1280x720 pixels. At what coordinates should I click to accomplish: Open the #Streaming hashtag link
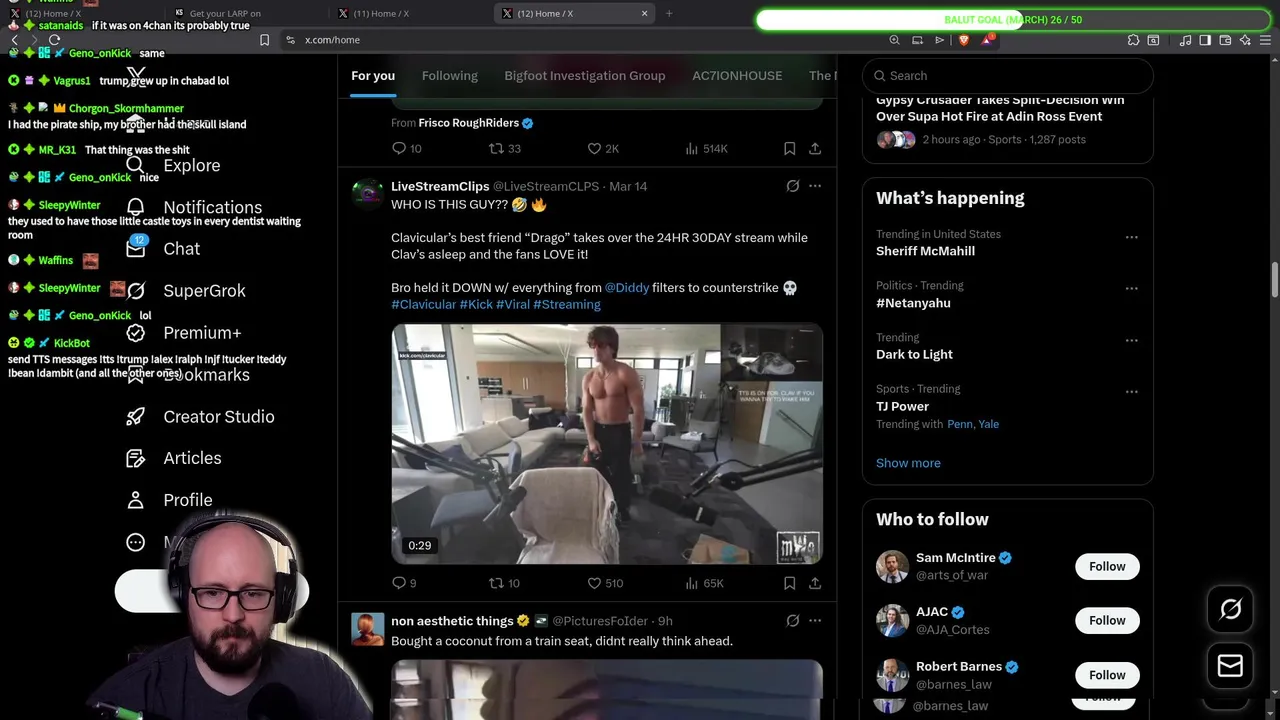click(x=567, y=304)
